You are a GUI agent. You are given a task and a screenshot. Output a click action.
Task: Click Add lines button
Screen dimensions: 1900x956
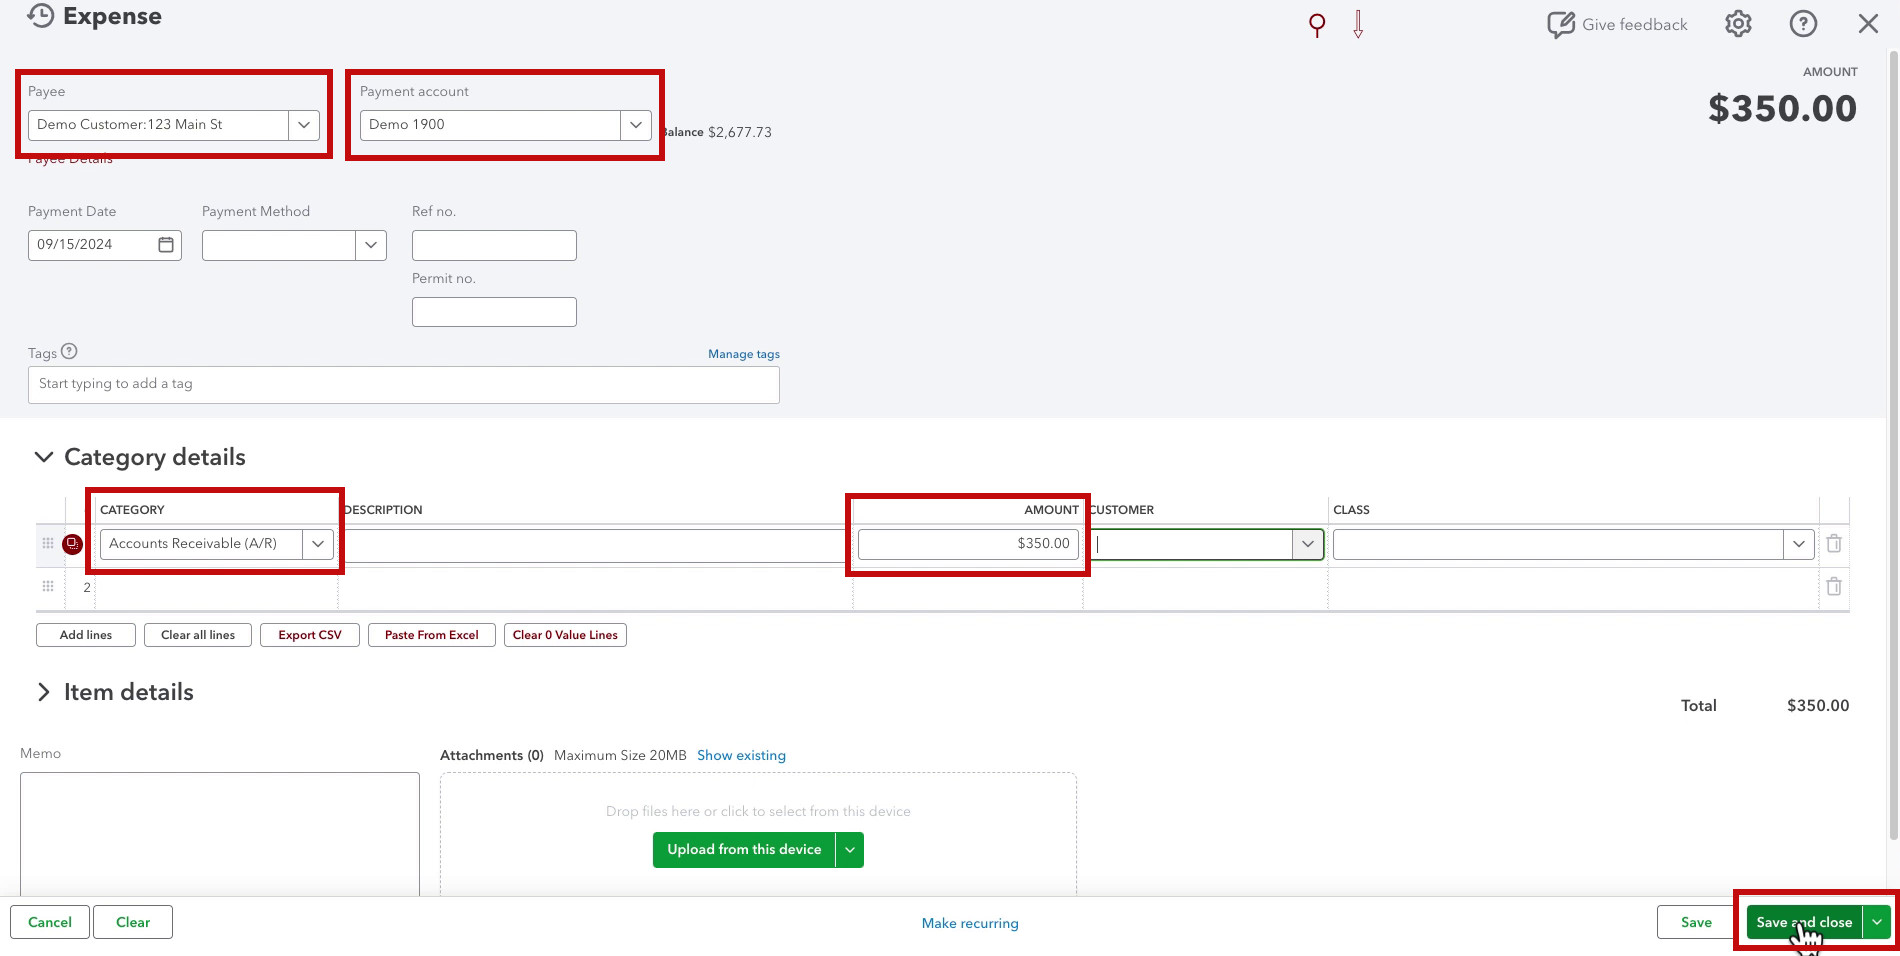click(x=86, y=635)
